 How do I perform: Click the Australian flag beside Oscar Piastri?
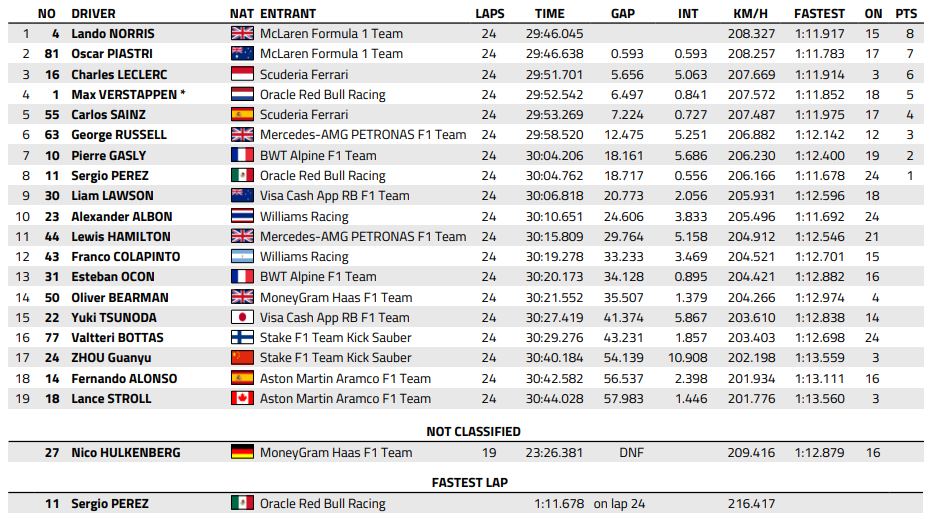click(x=242, y=54)
